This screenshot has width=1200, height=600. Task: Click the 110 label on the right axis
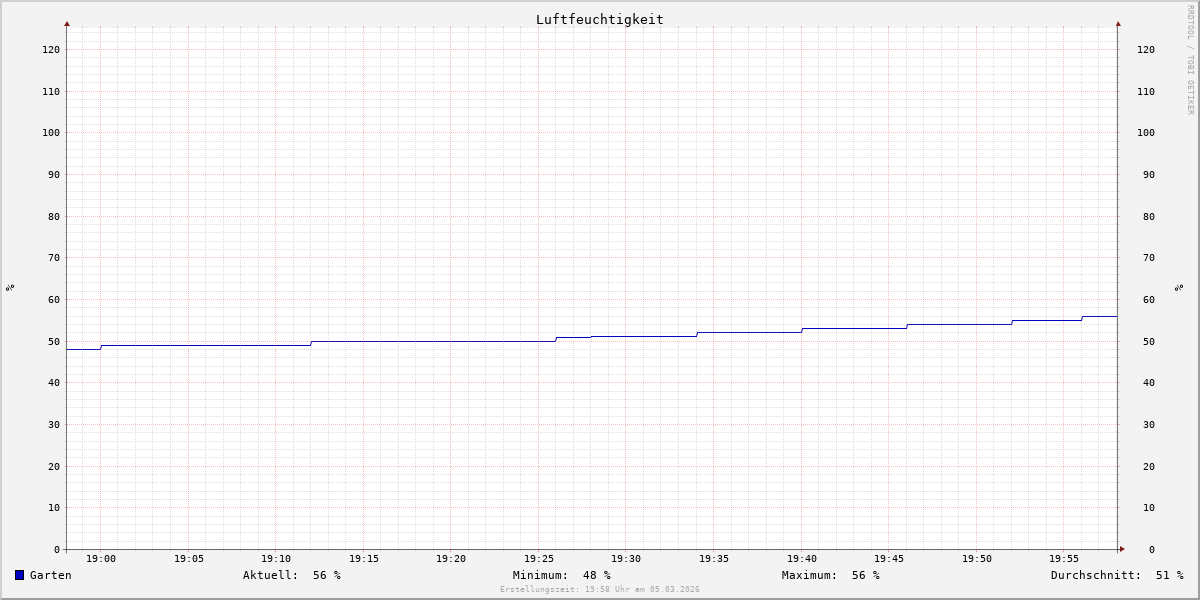[x=1146, y=91]
